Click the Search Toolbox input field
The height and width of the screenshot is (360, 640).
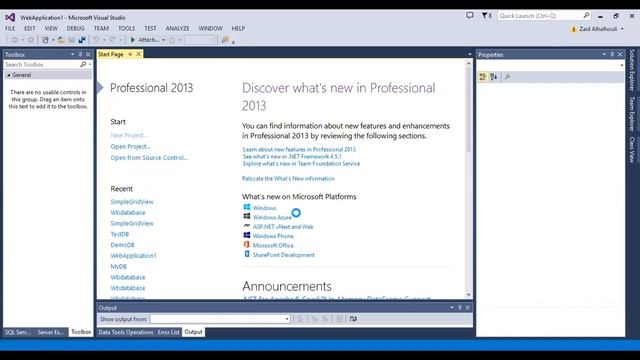pos(41,64)
